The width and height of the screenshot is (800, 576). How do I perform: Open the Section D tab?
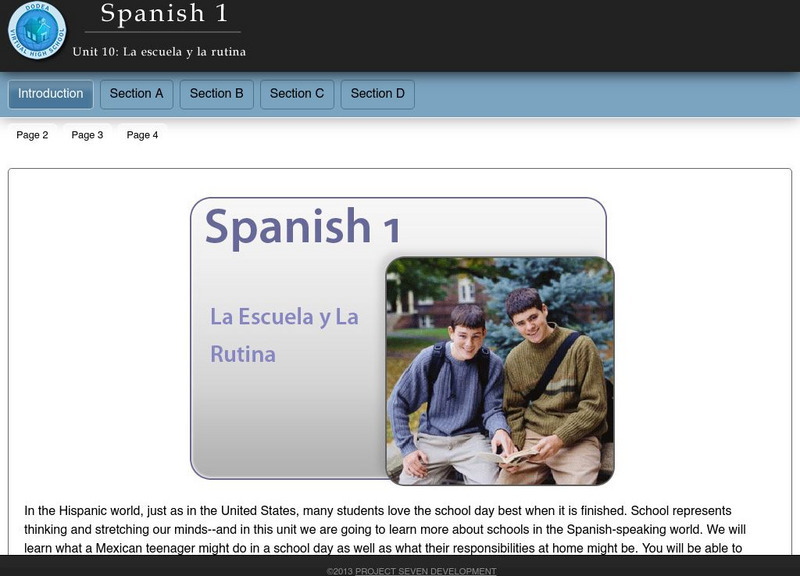tap(377, 94)
